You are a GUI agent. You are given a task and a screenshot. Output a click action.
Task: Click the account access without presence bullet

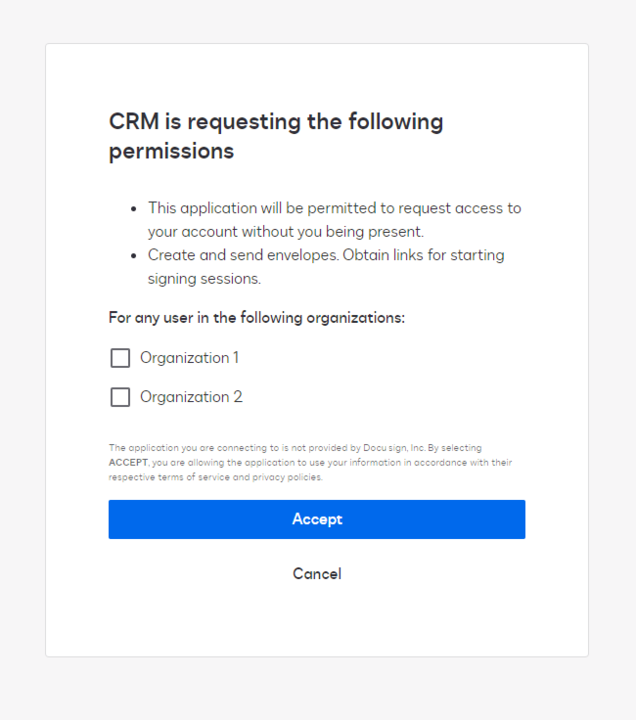coord(334,220)
